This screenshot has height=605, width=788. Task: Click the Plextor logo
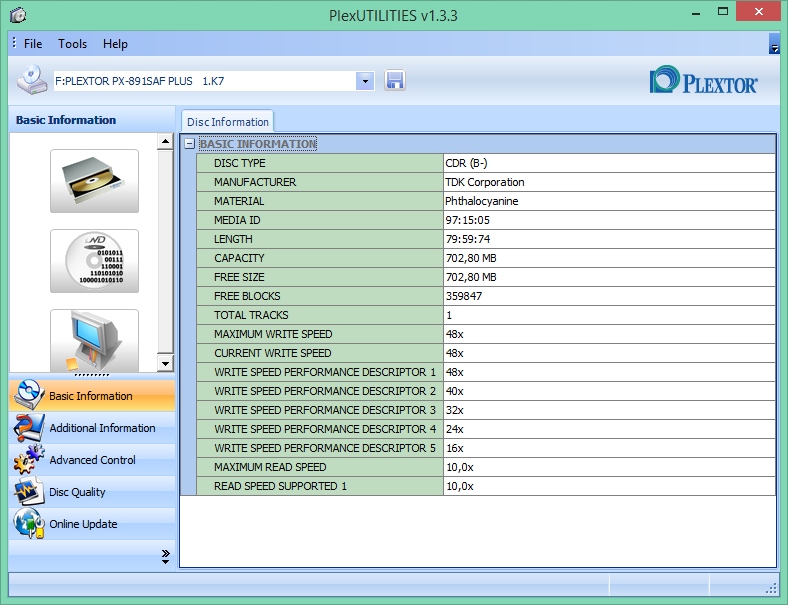(704, 81)
